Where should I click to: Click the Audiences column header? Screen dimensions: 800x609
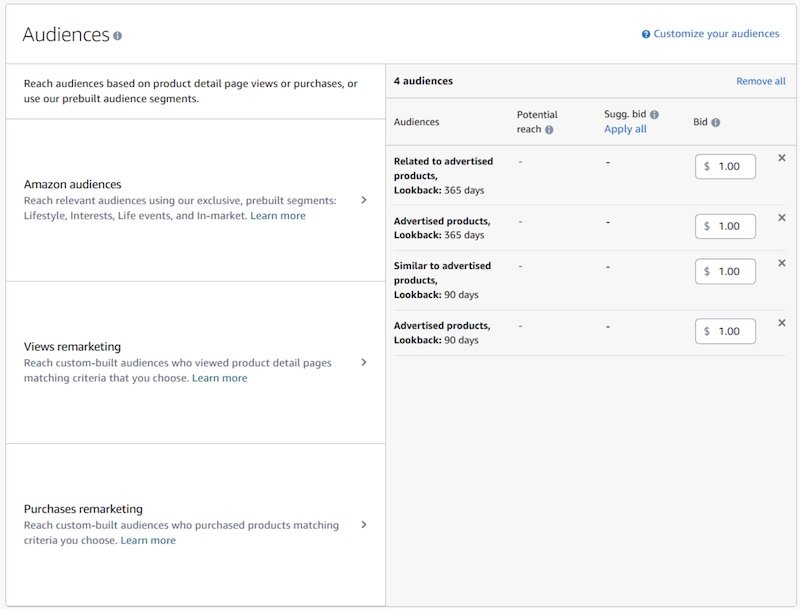point(416,122)
